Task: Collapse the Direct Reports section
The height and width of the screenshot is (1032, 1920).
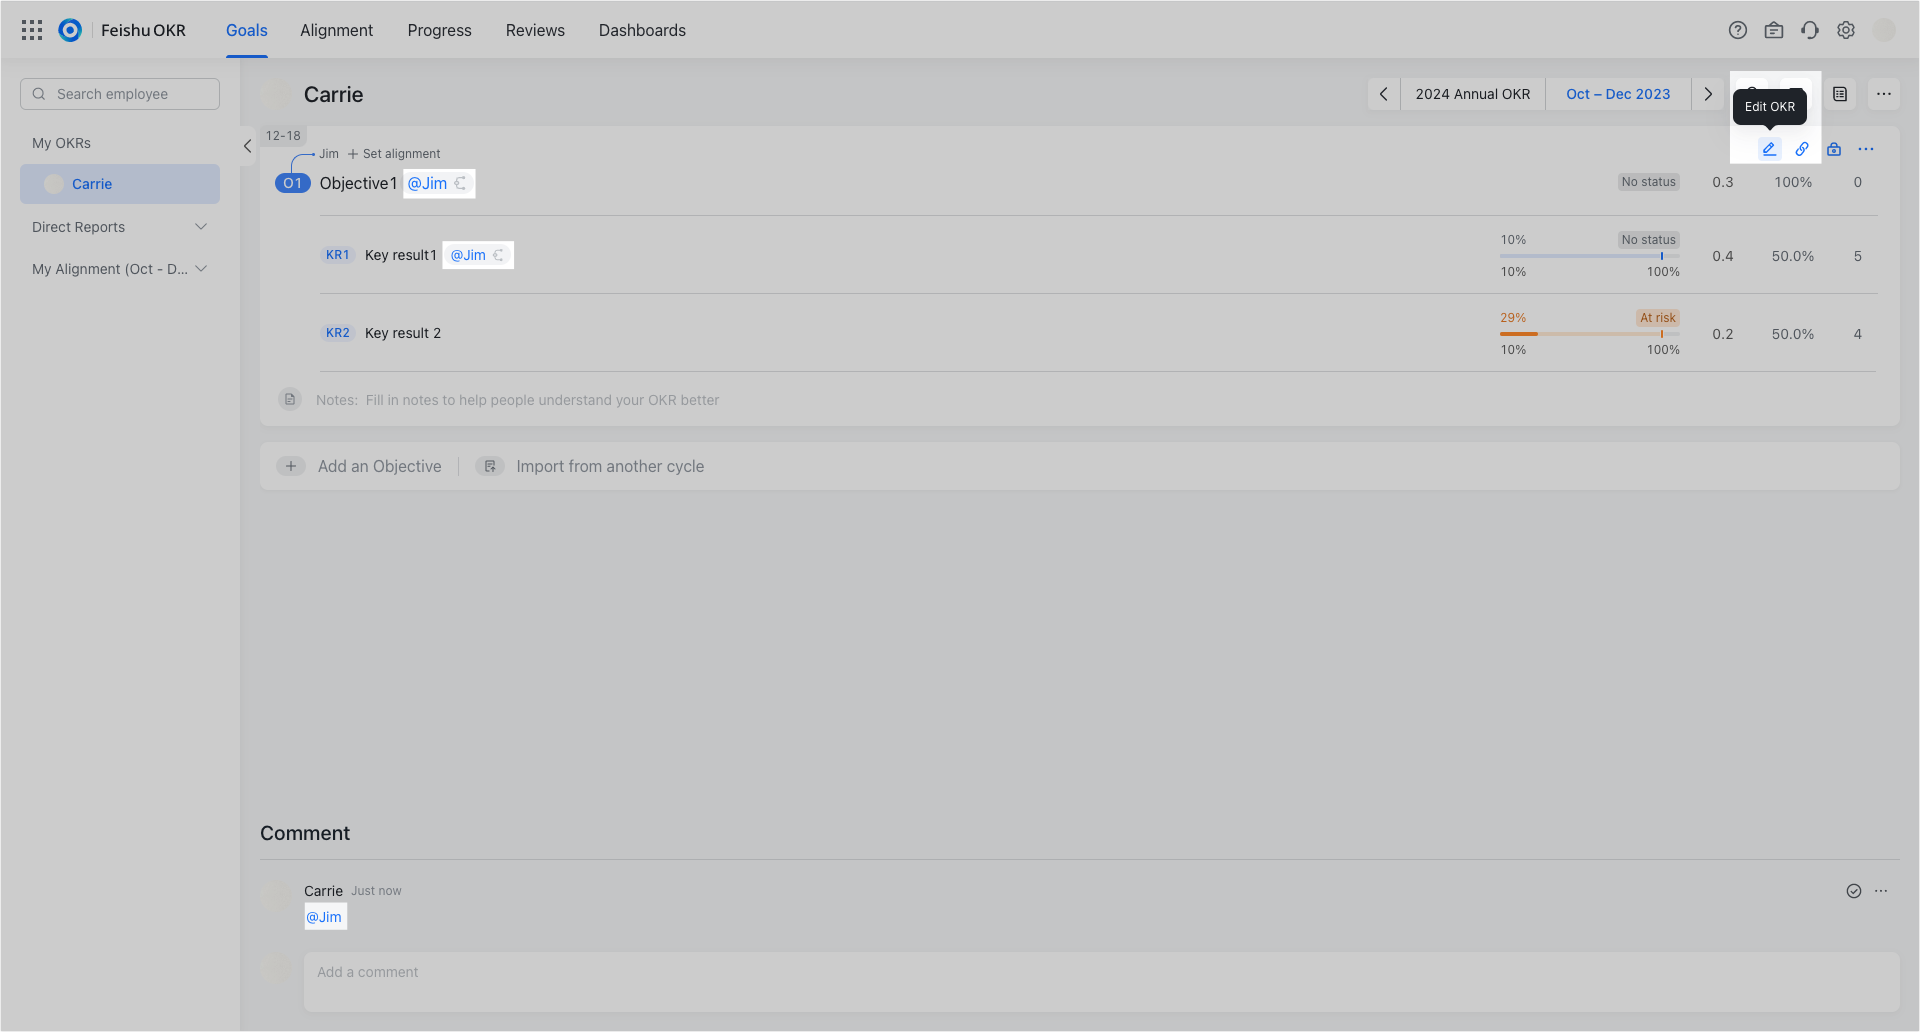Action: pos(200,226)
